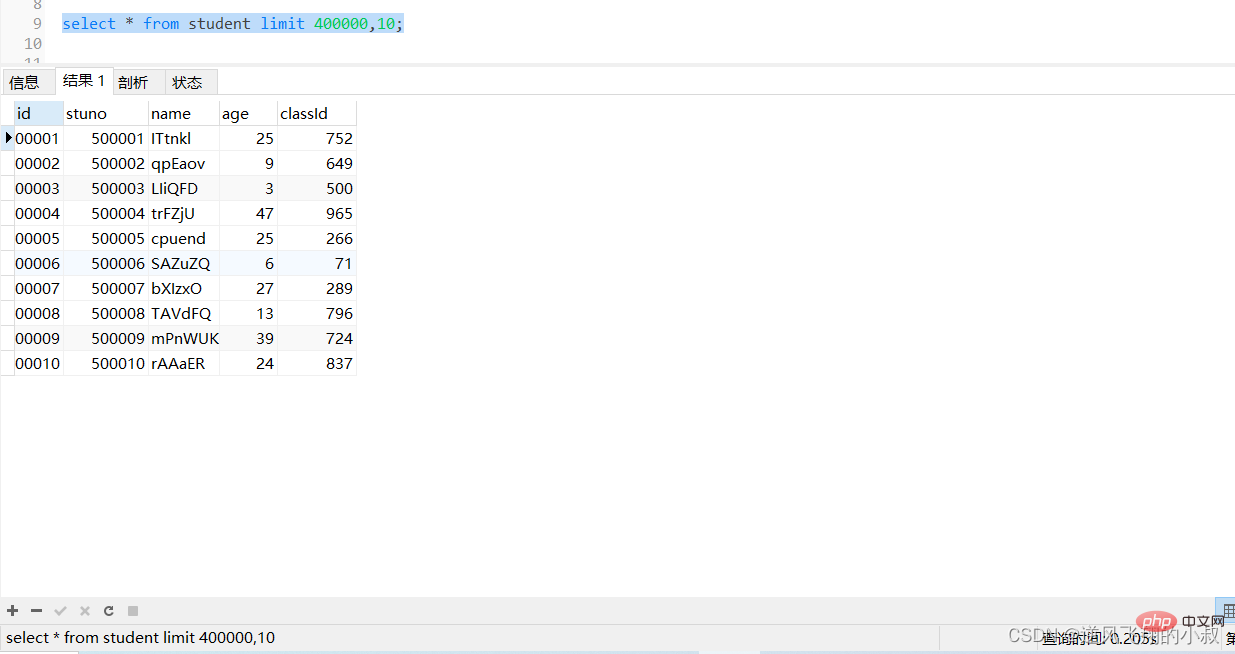Select age cell 39
Viewport: 1235px width, 654px height.
click(249, 338)
